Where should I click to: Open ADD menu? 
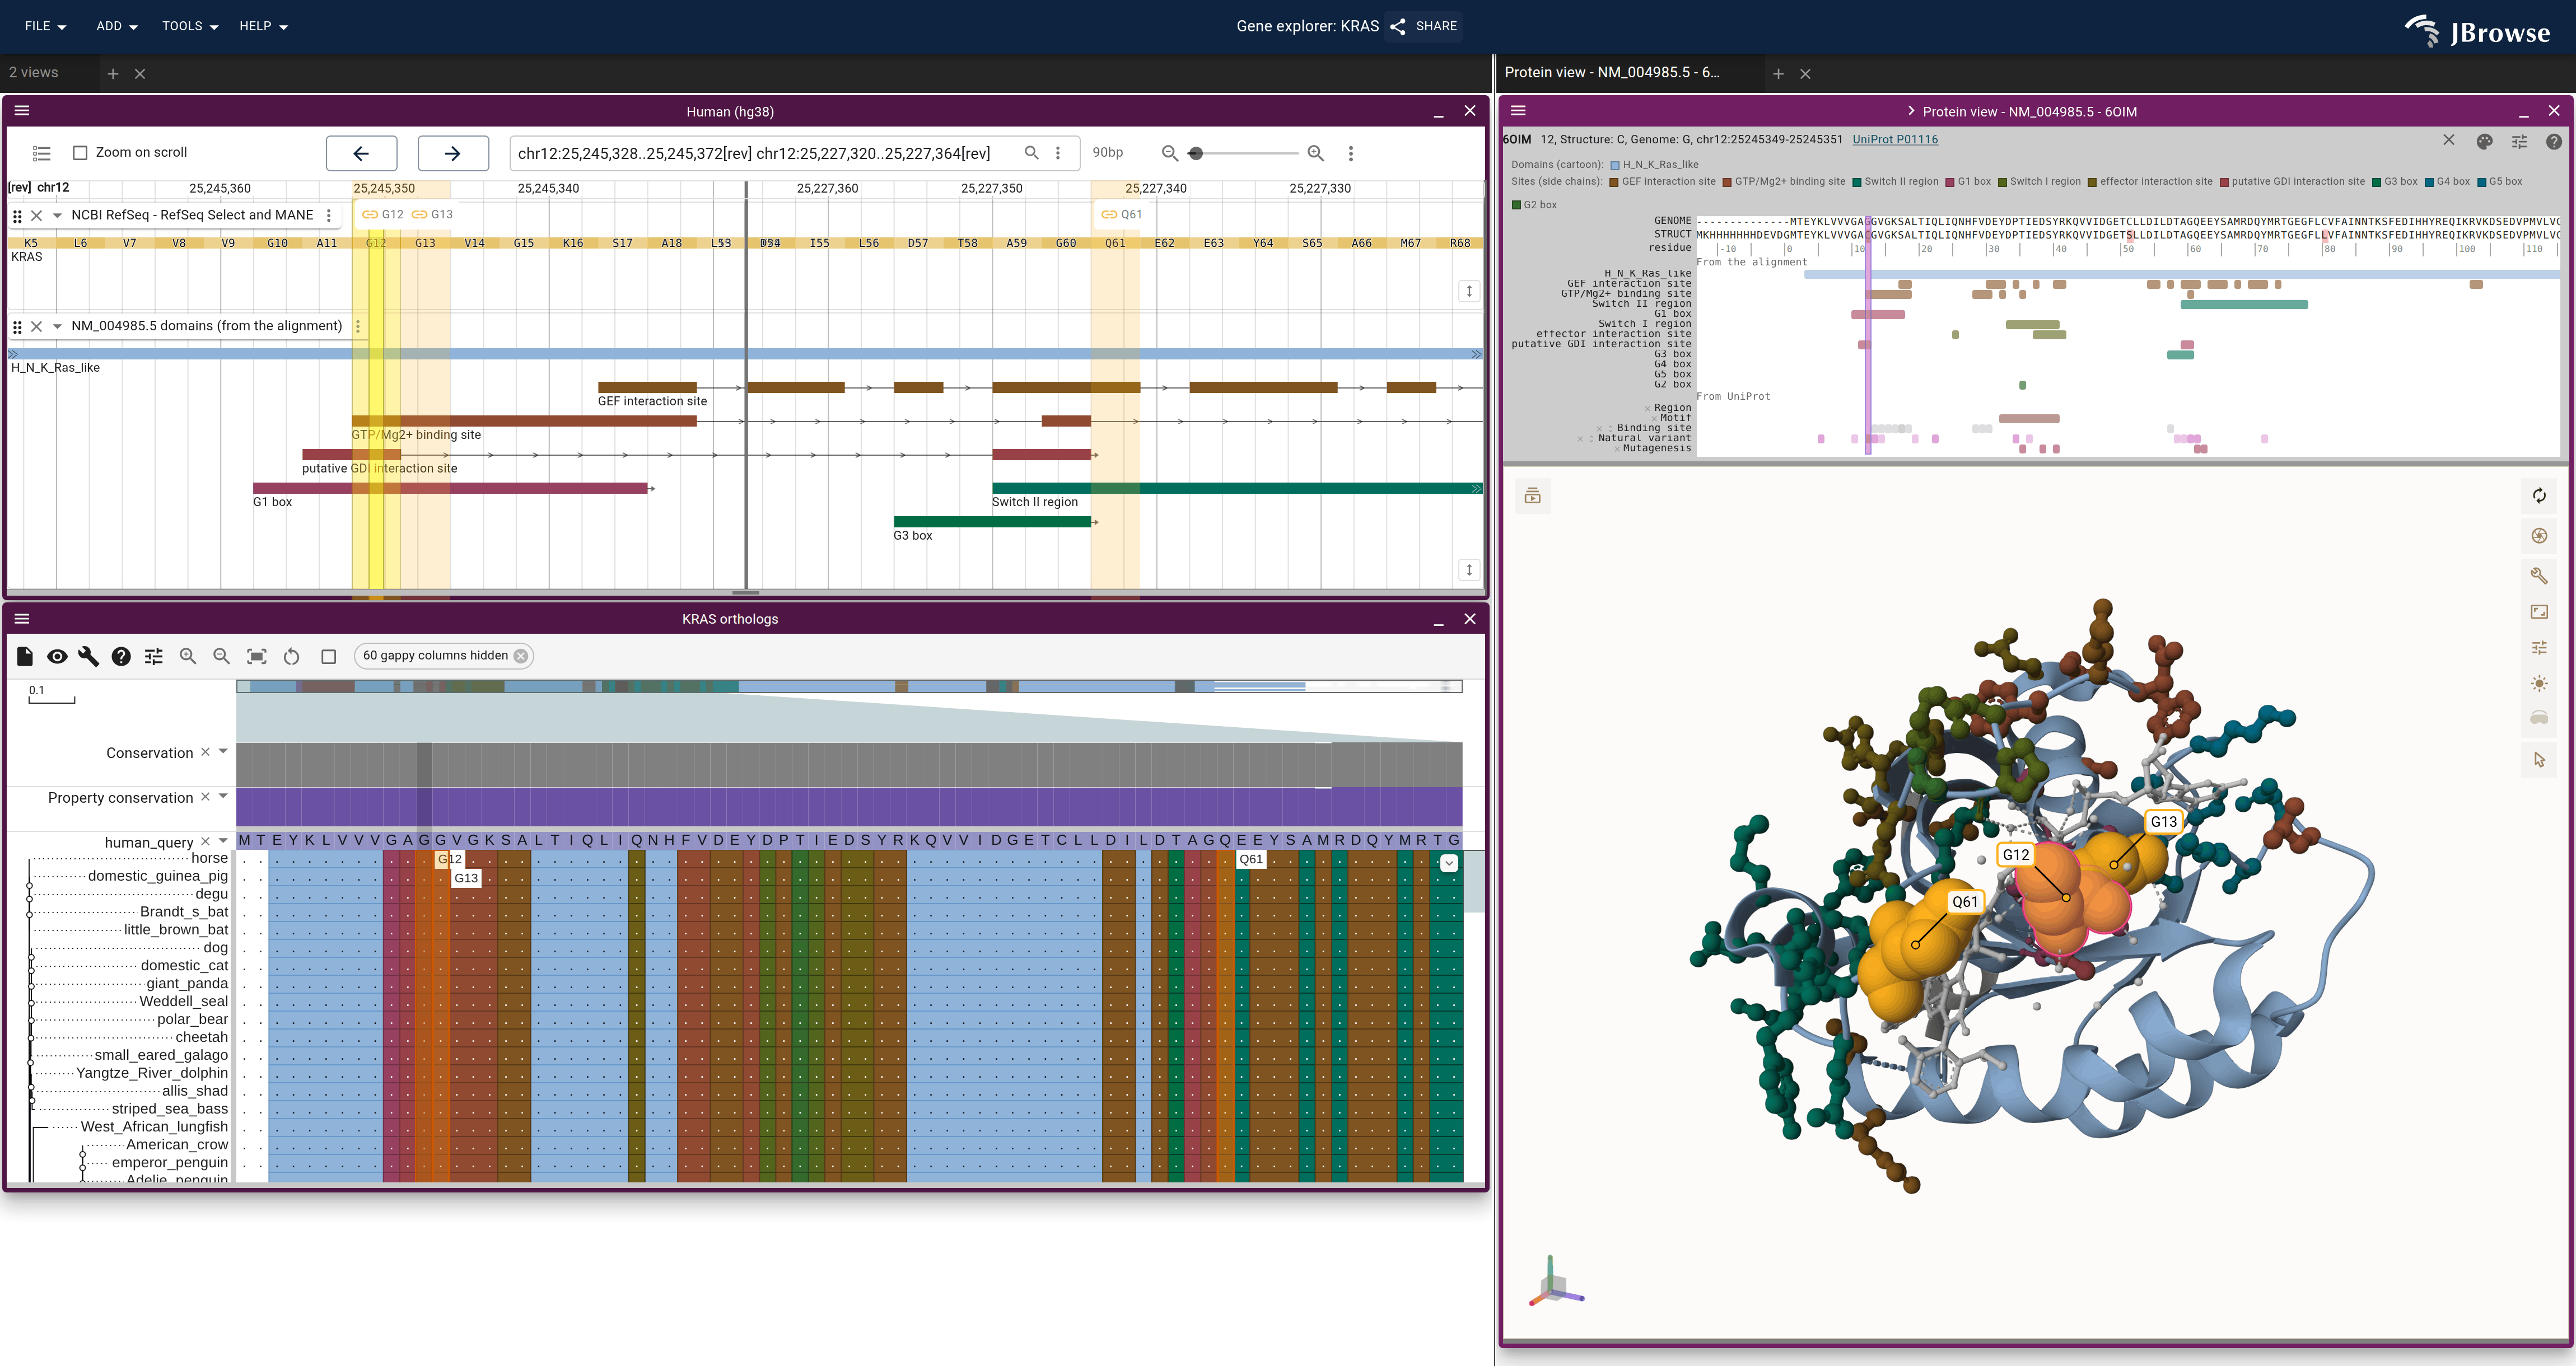click(x=116, y=26)
